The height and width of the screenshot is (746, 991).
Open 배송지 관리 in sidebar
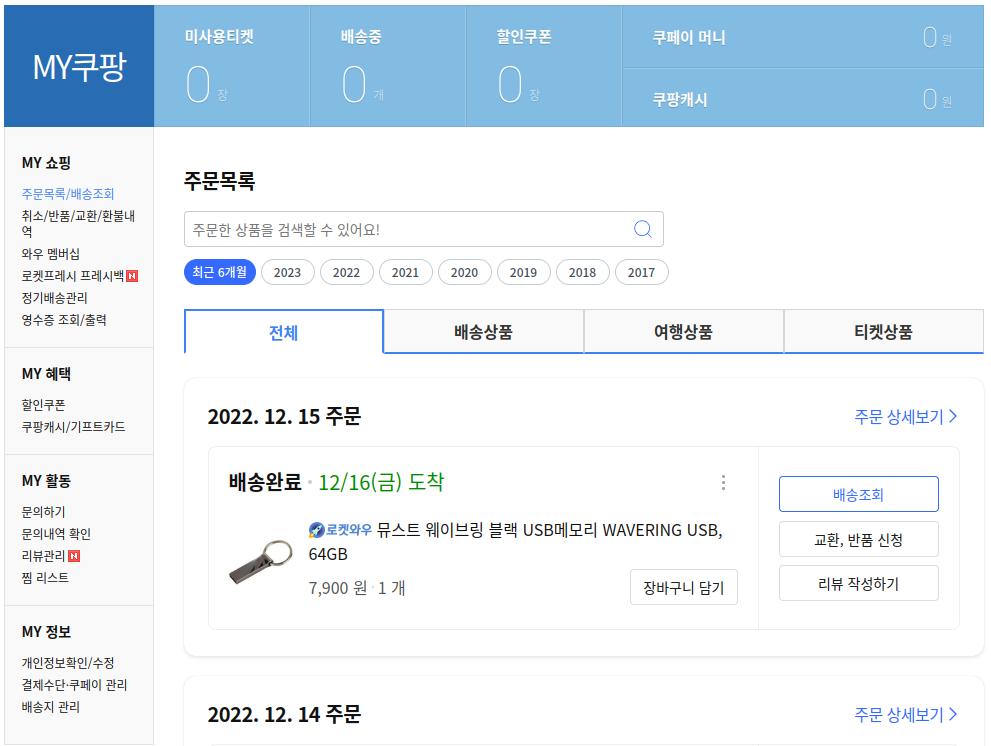point(51,707)
